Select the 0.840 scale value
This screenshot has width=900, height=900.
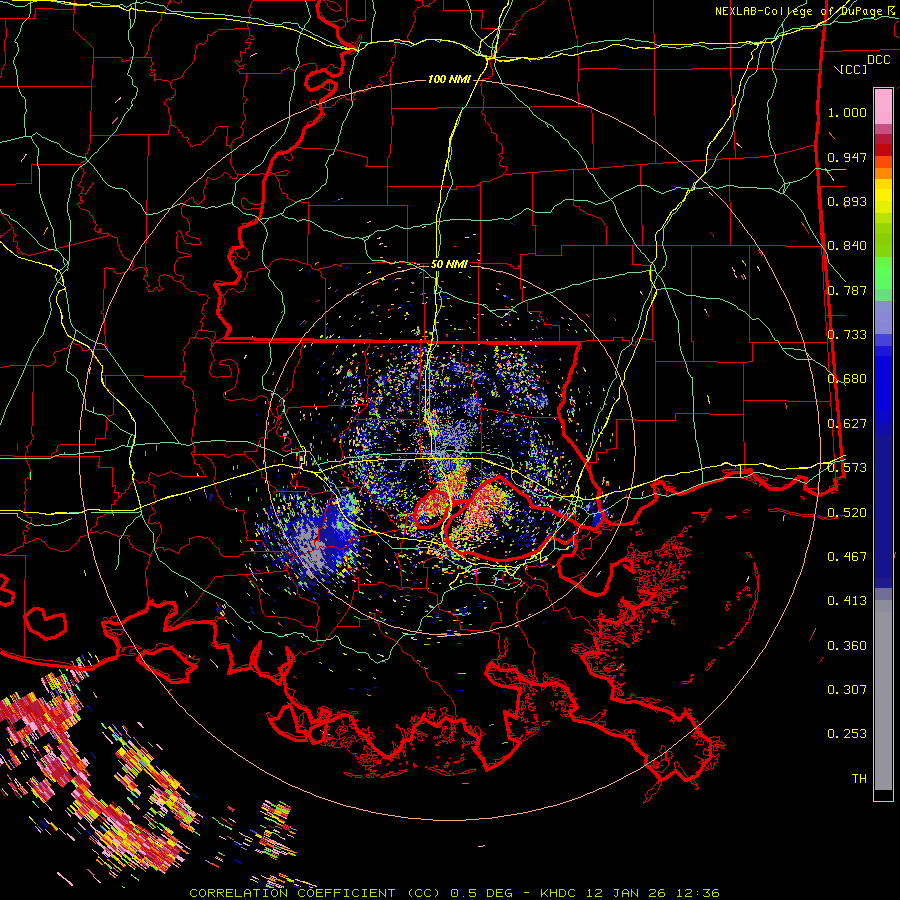click(847, 246)
